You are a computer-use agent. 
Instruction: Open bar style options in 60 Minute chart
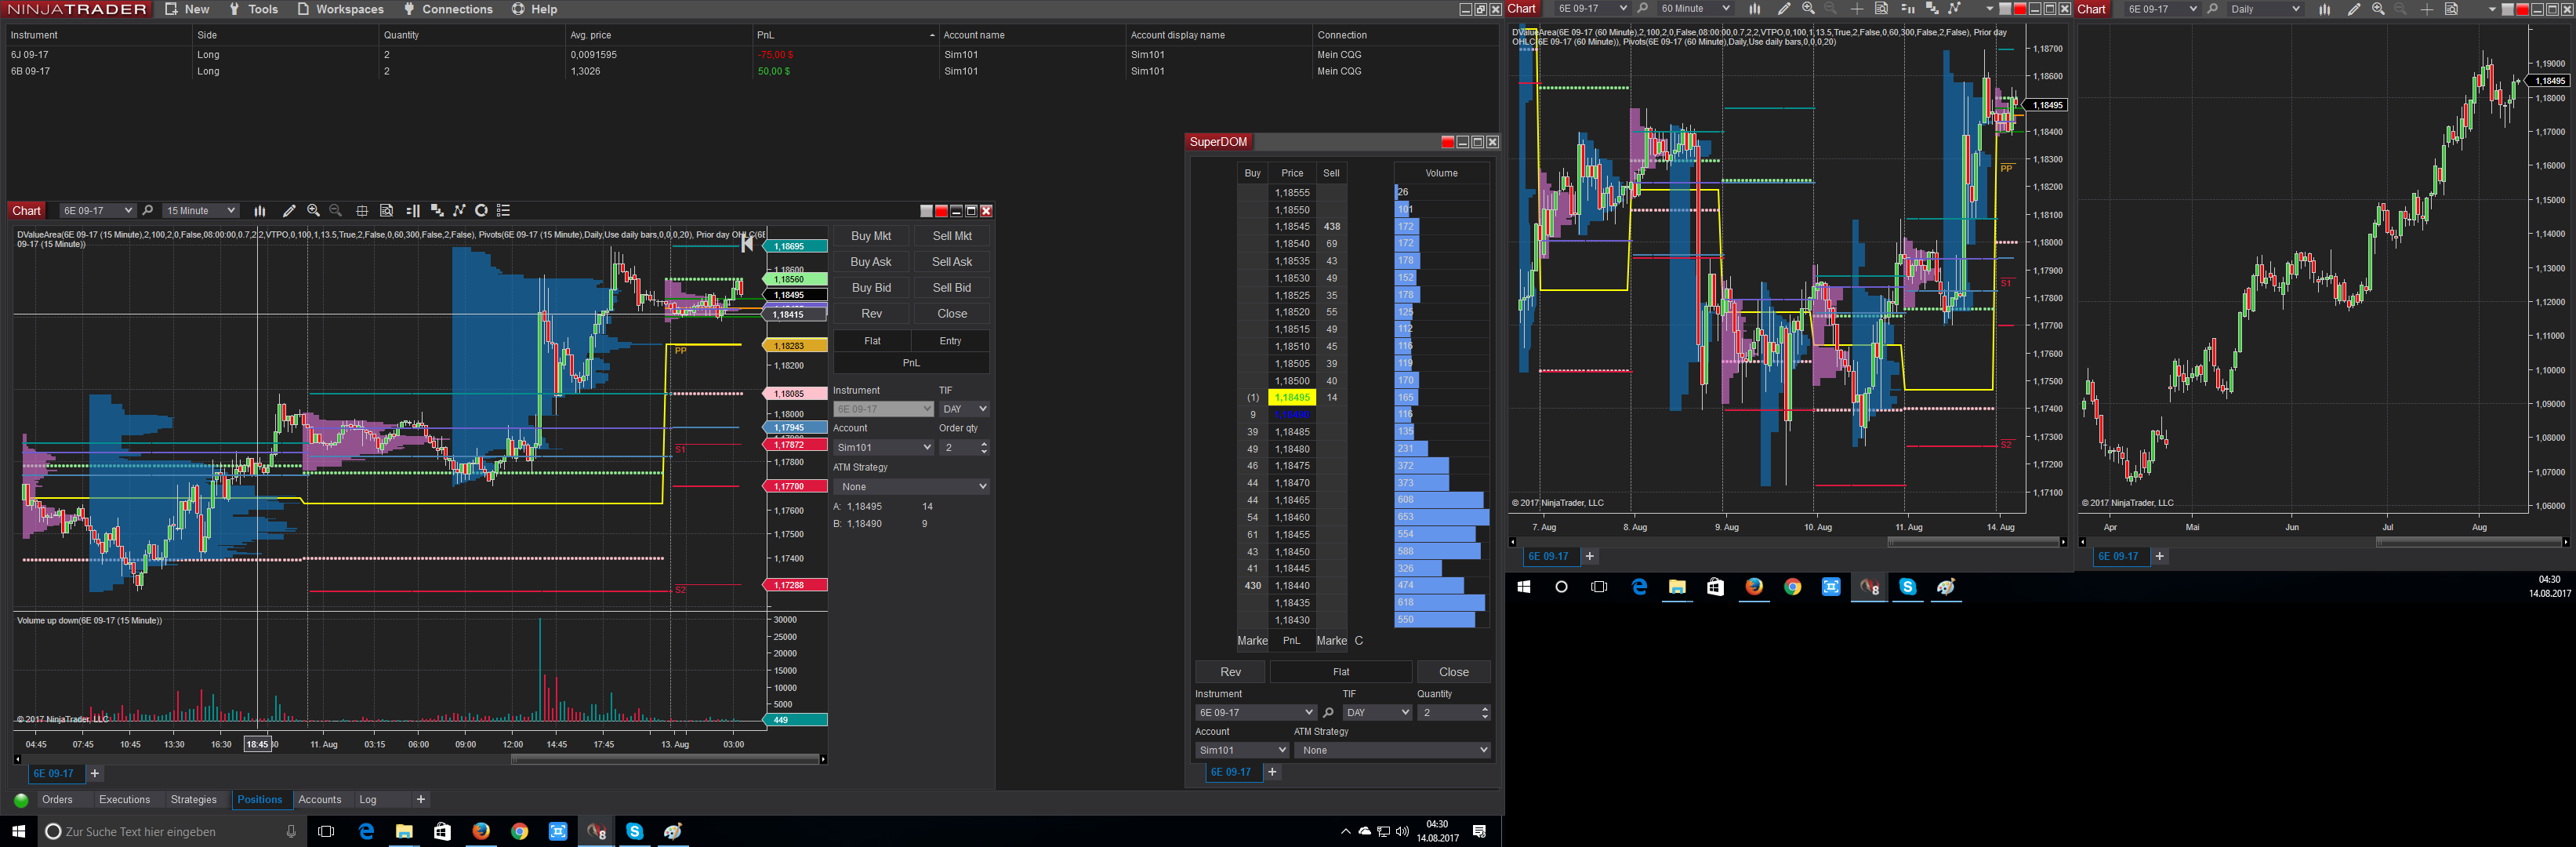[x=1755, y=9]
